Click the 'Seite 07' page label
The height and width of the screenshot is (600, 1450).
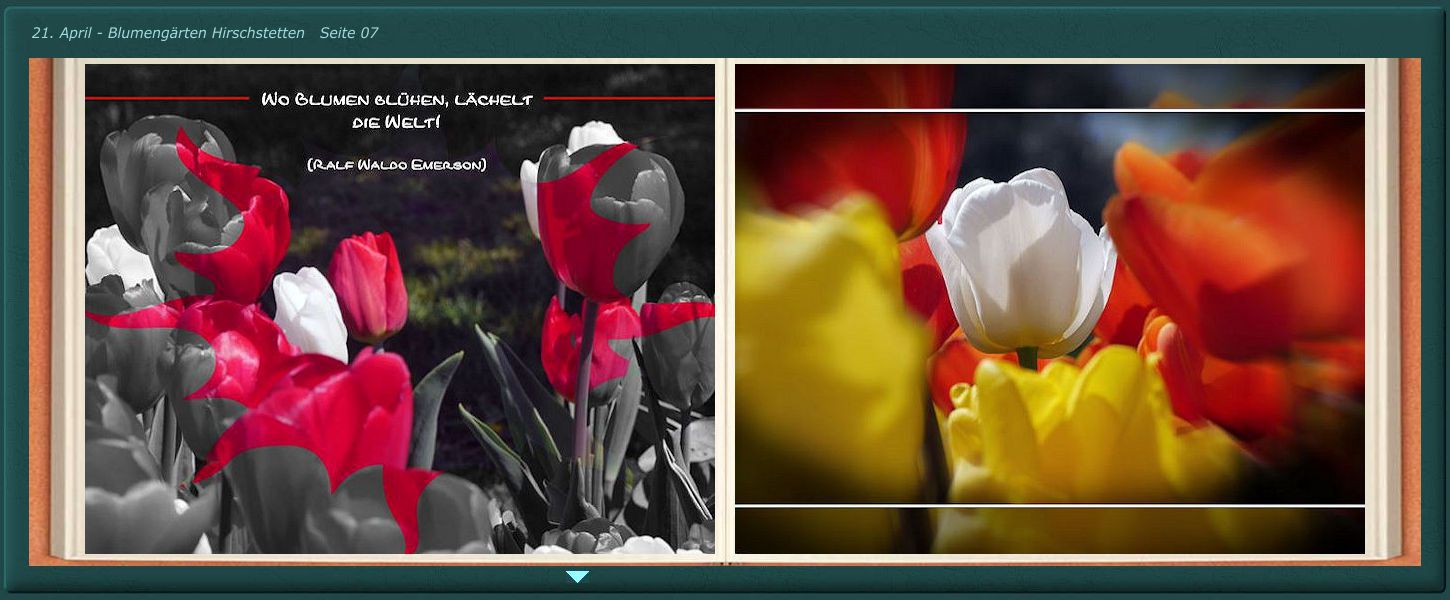click(x=349, y=33)
